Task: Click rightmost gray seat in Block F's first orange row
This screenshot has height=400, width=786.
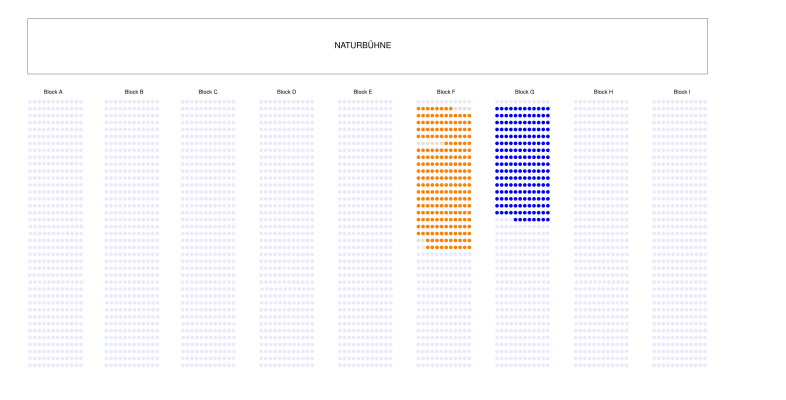Action: (x=469, y=108)
